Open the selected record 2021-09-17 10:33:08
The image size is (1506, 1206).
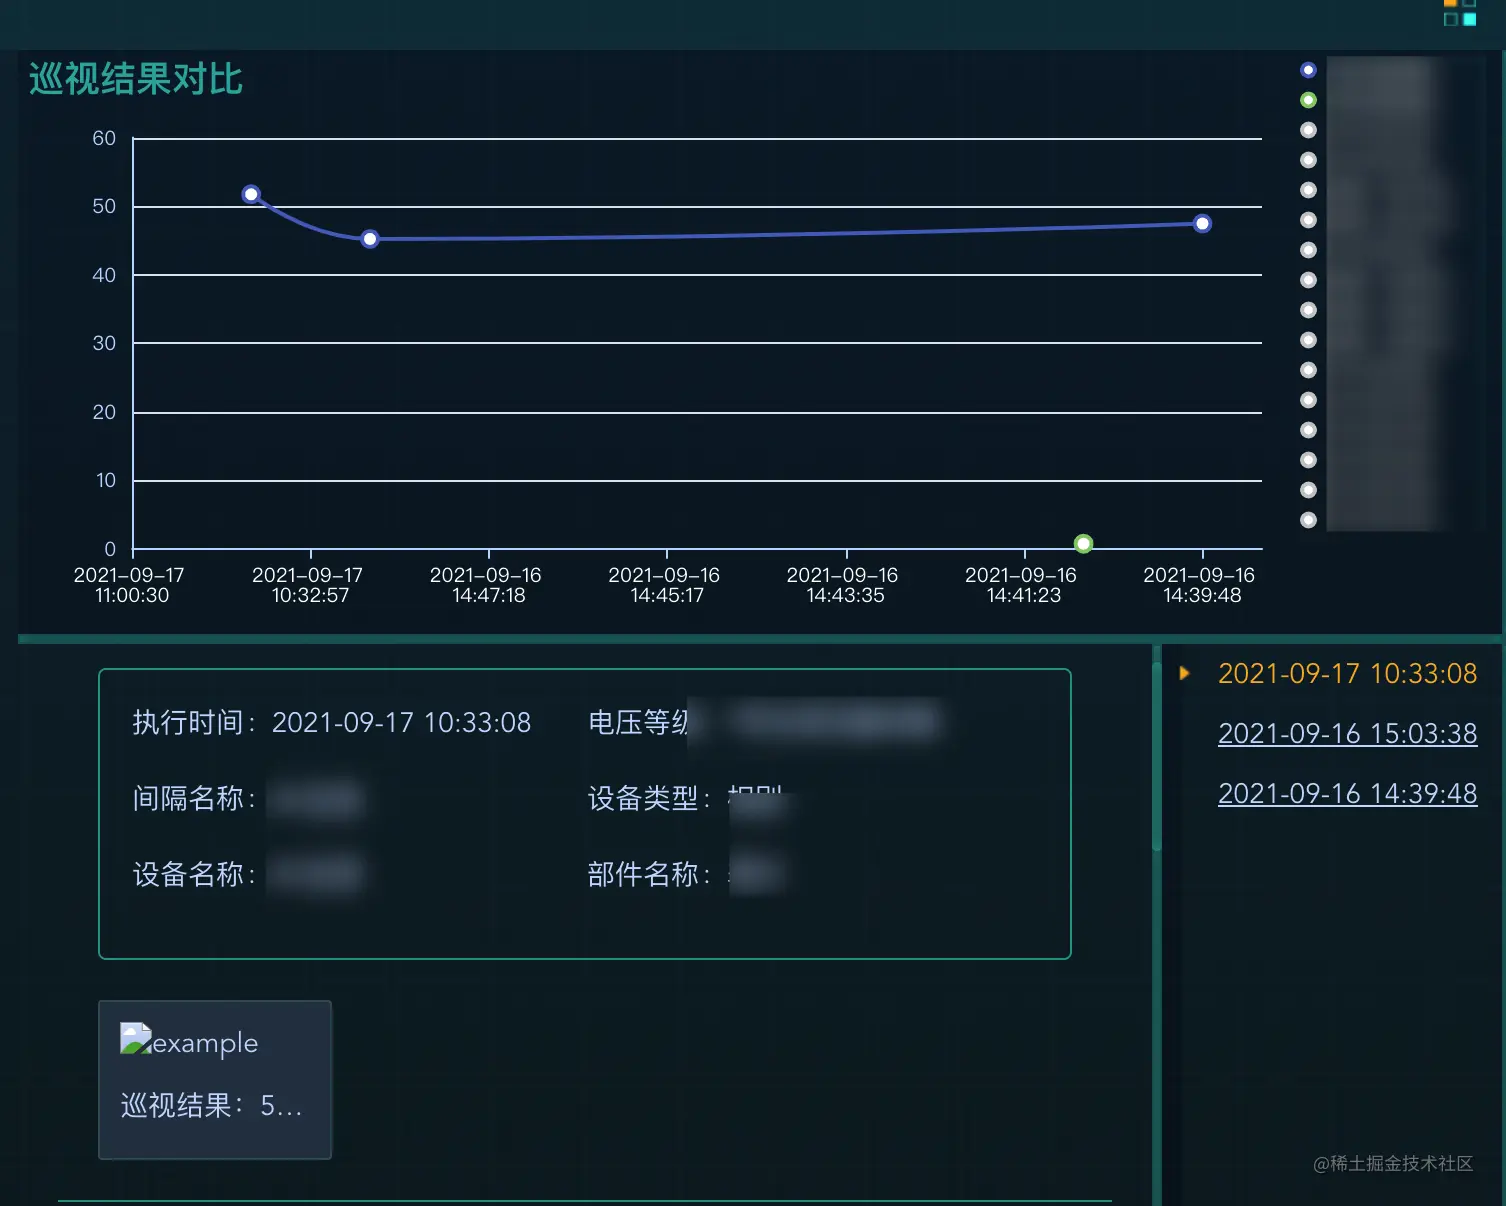click(1347, 674)
